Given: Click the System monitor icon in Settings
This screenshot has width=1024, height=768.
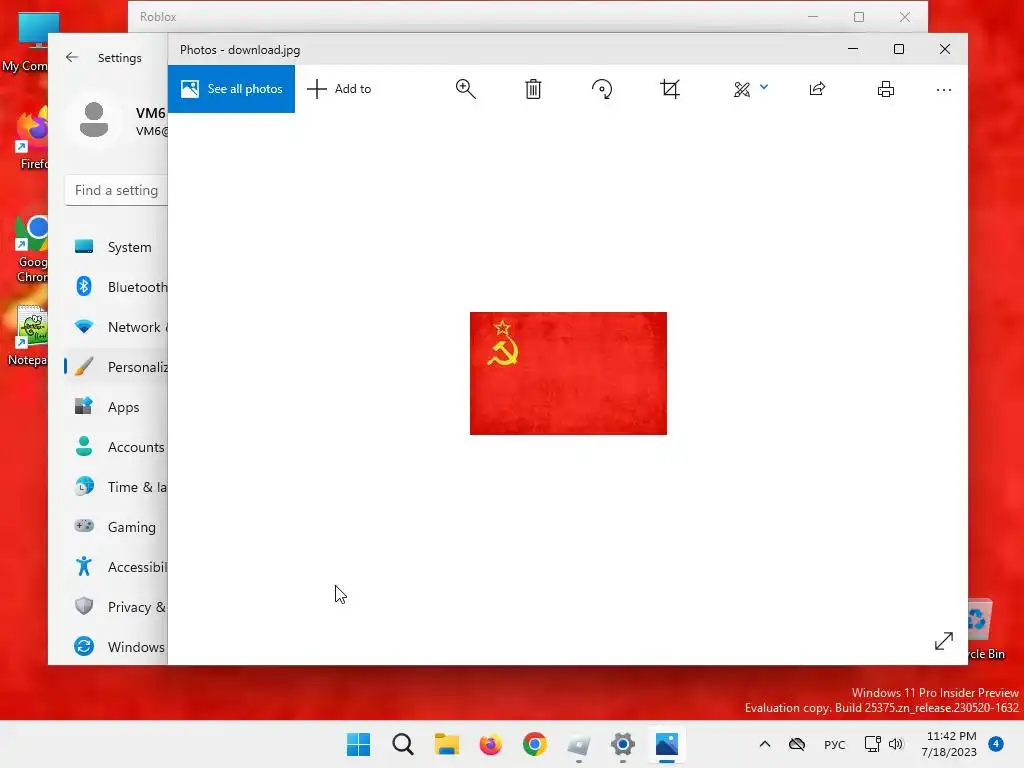Looking at the screenshot, I should (84, 247).
